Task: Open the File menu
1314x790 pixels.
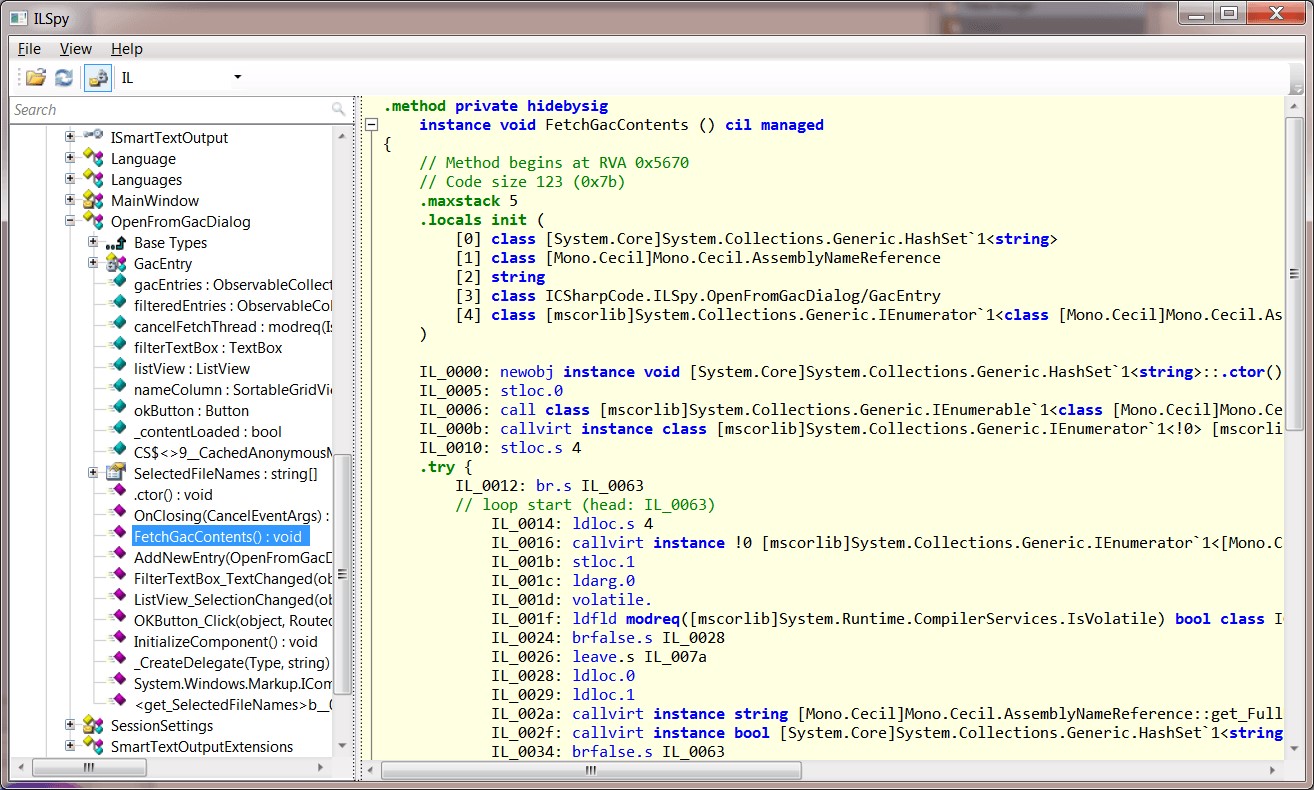Action: click(x=29, y=48)
